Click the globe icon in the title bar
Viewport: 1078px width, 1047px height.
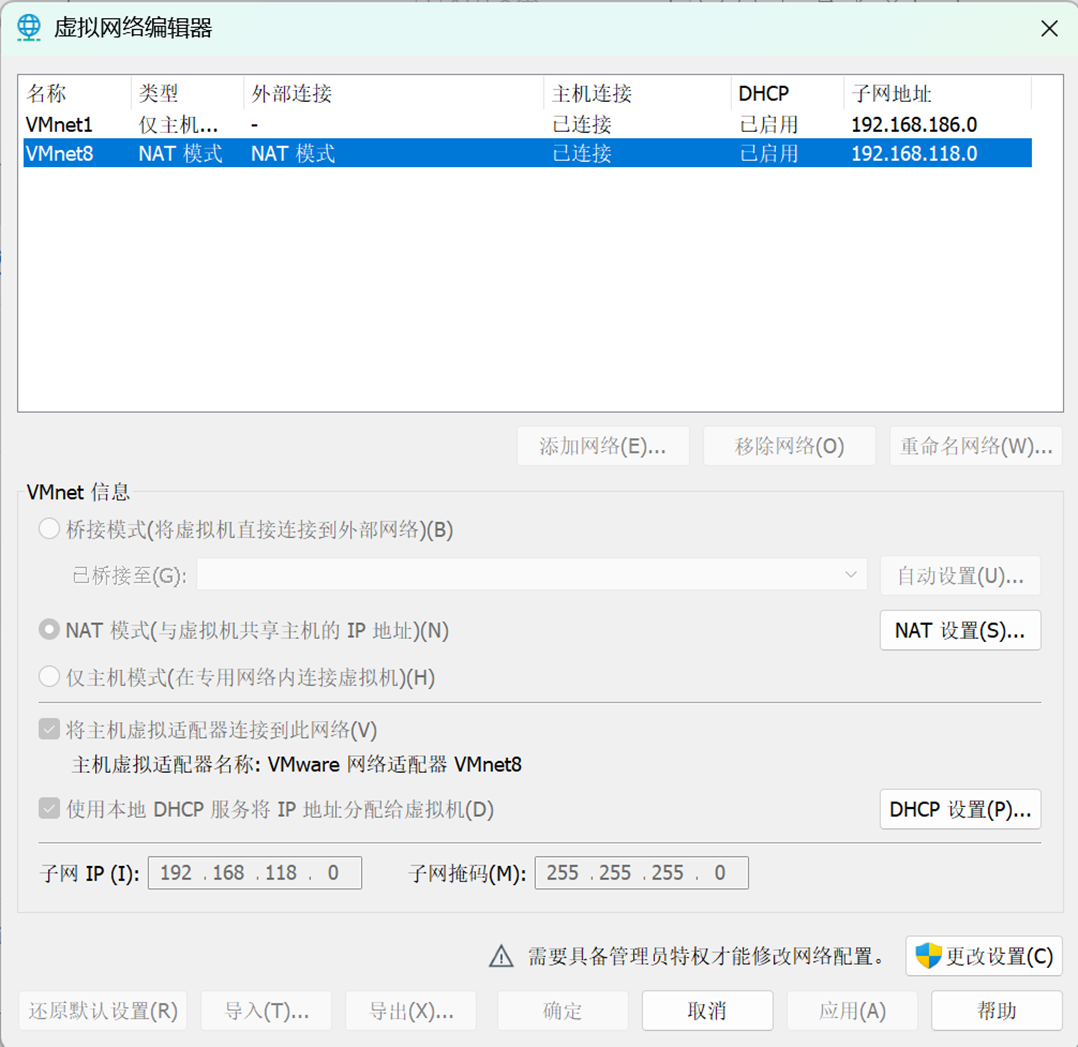[x=28, y=28]
